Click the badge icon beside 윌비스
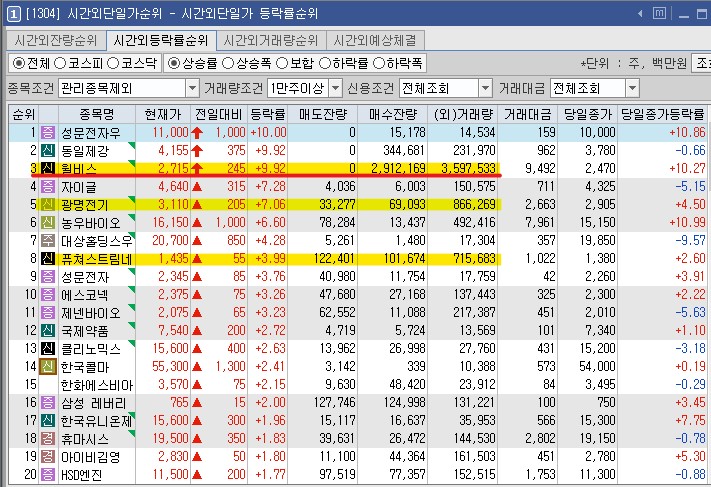Viewport: 711px width, 487px height. 48,168
